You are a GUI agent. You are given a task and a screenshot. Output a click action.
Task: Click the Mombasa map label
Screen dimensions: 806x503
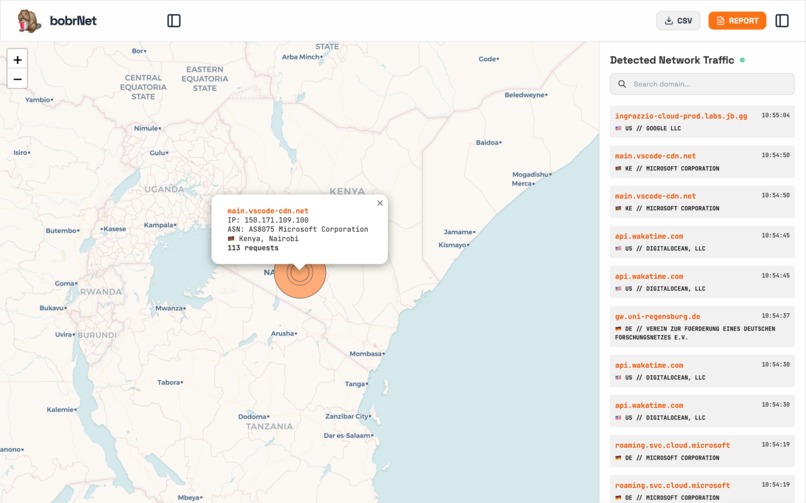(x=365, y=353)
